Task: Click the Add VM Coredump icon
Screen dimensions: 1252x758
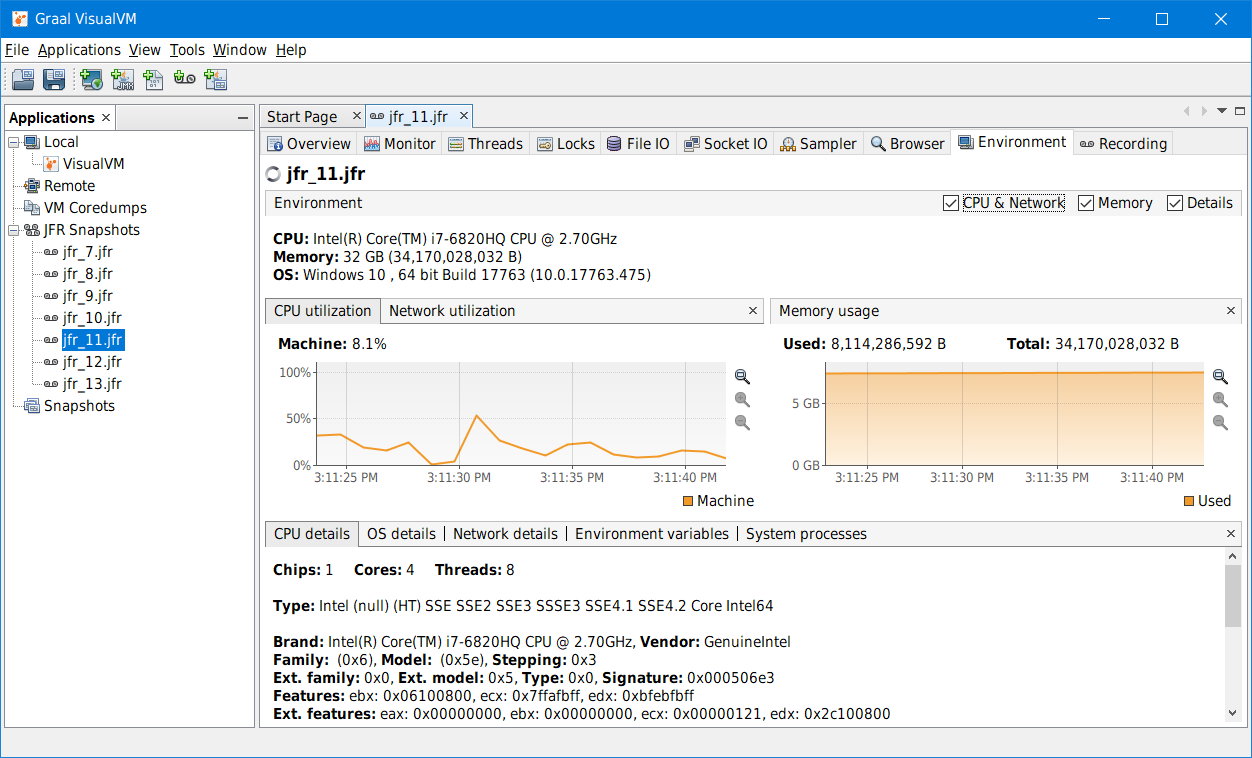Action: [x=153, y=80]
